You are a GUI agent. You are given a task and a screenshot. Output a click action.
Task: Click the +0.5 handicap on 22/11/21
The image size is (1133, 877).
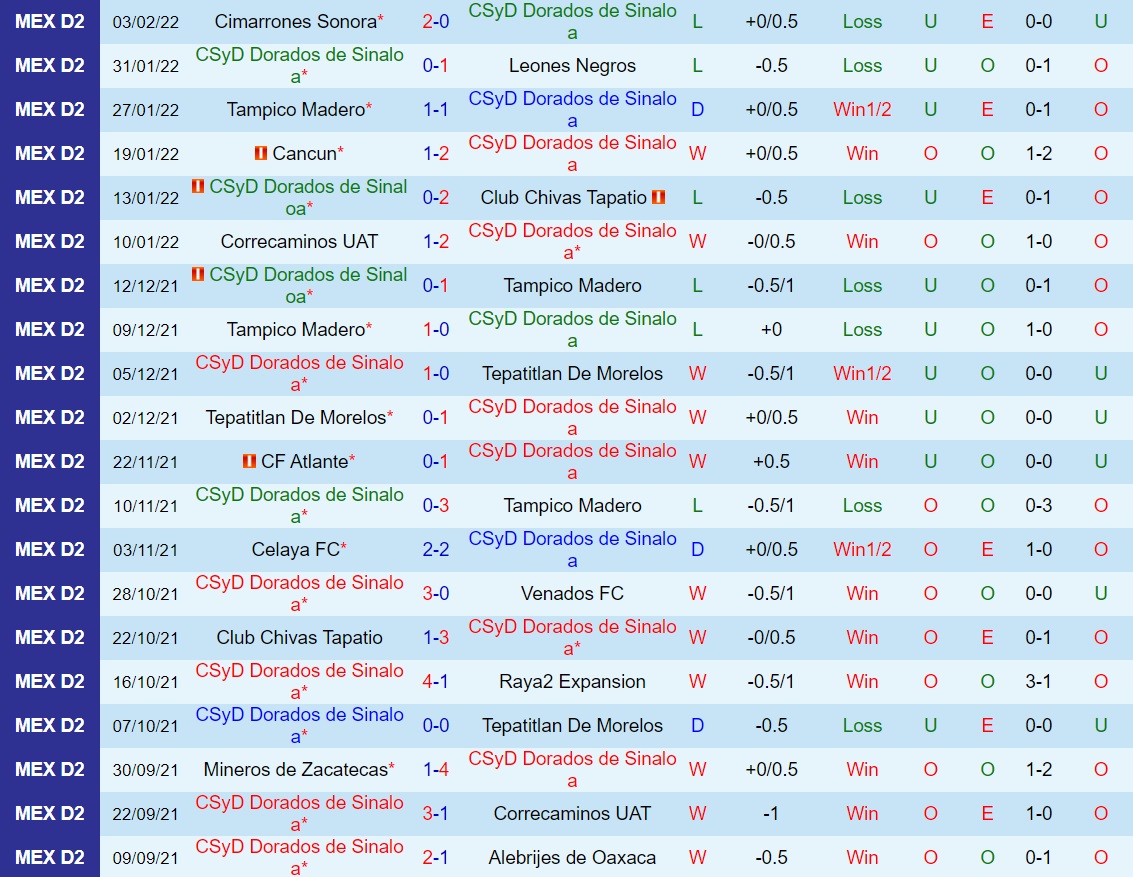772,462
